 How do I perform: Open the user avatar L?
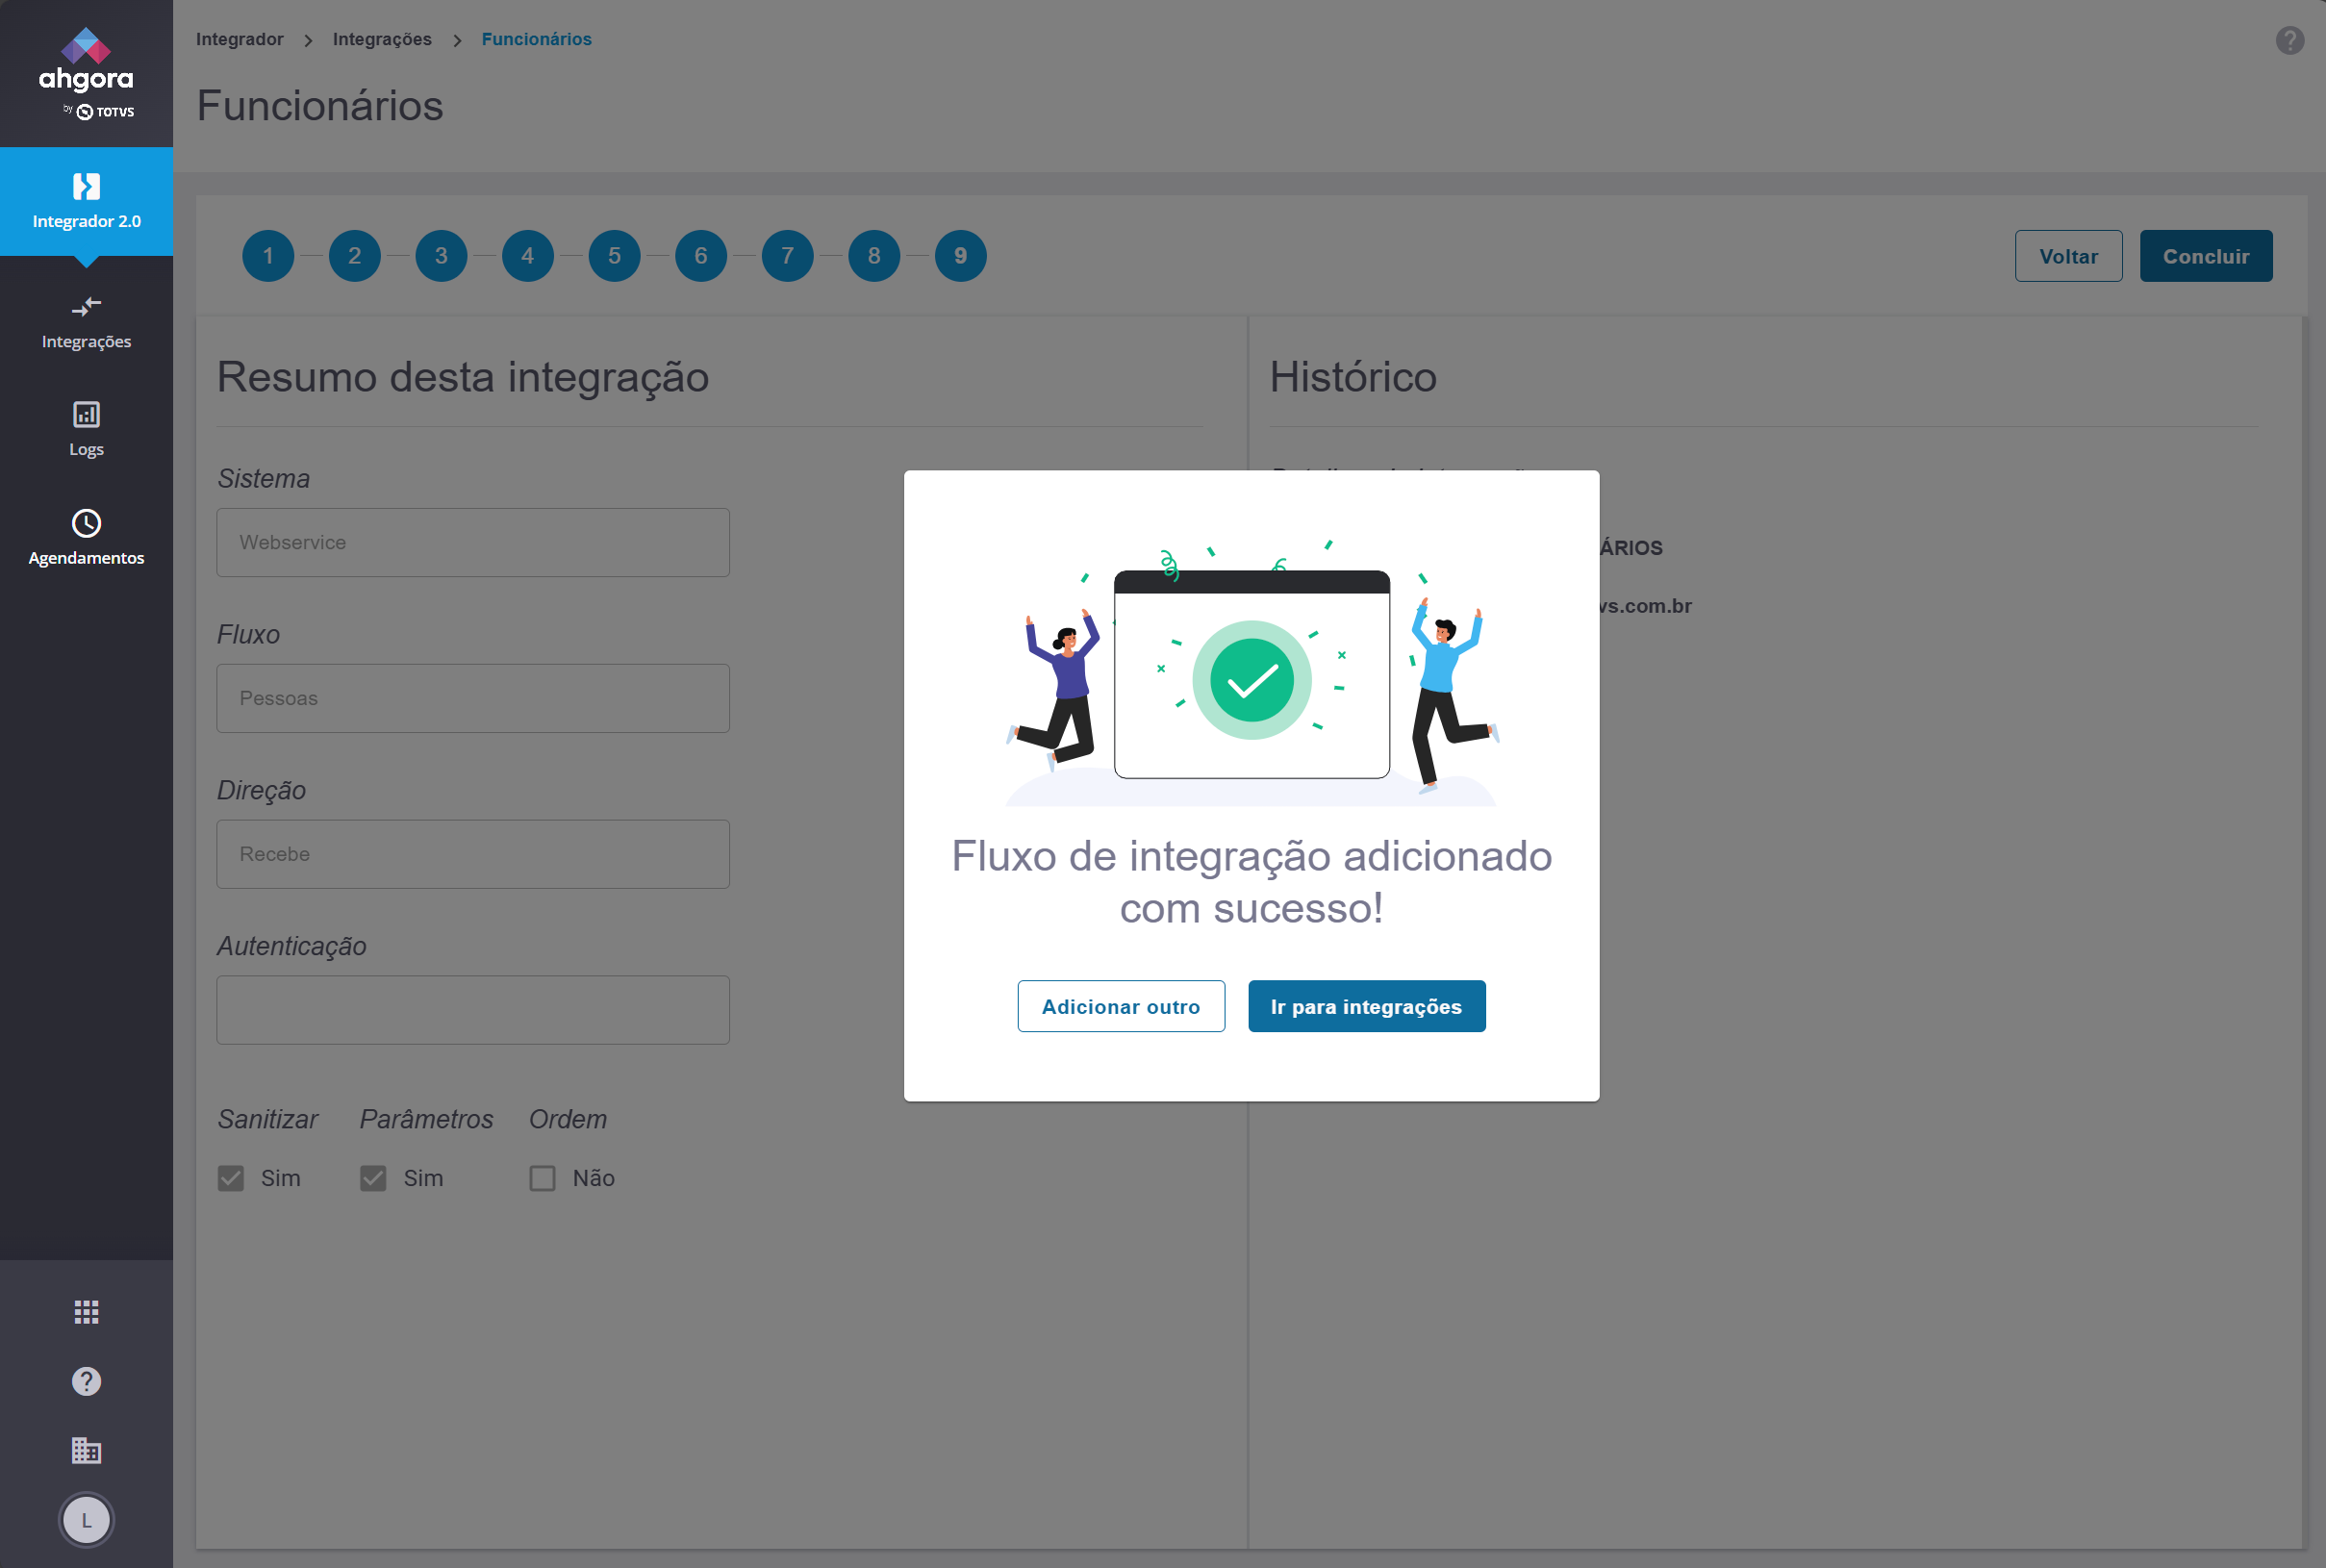click(x=86, y=1520)
